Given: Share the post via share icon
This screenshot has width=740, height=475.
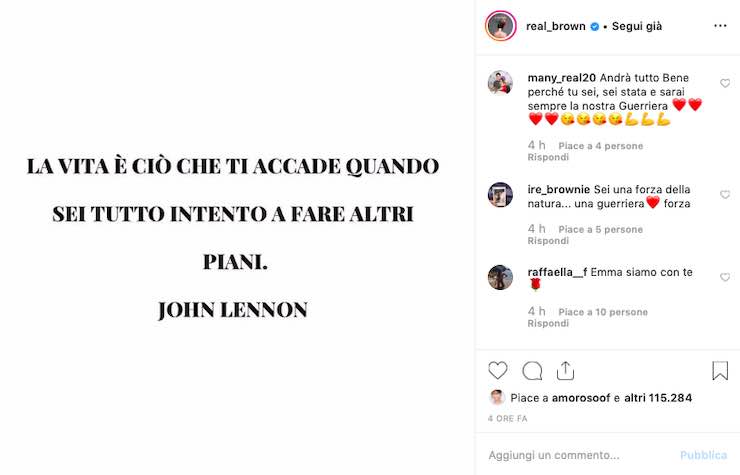Looking at the screenshot, I should point(565,371).
